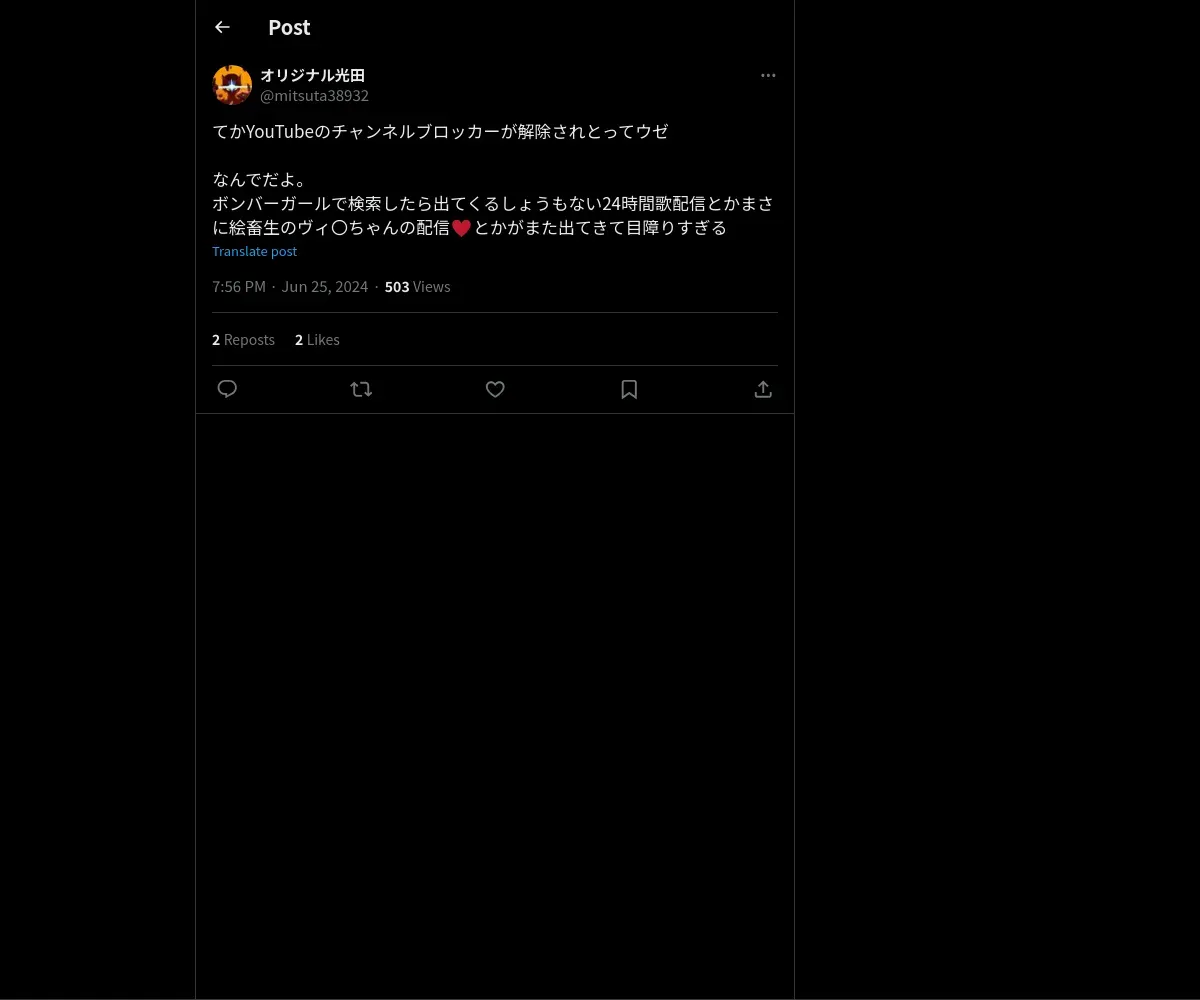Open the share upload icon
1200x1000 pixels.
pos(763,389)
